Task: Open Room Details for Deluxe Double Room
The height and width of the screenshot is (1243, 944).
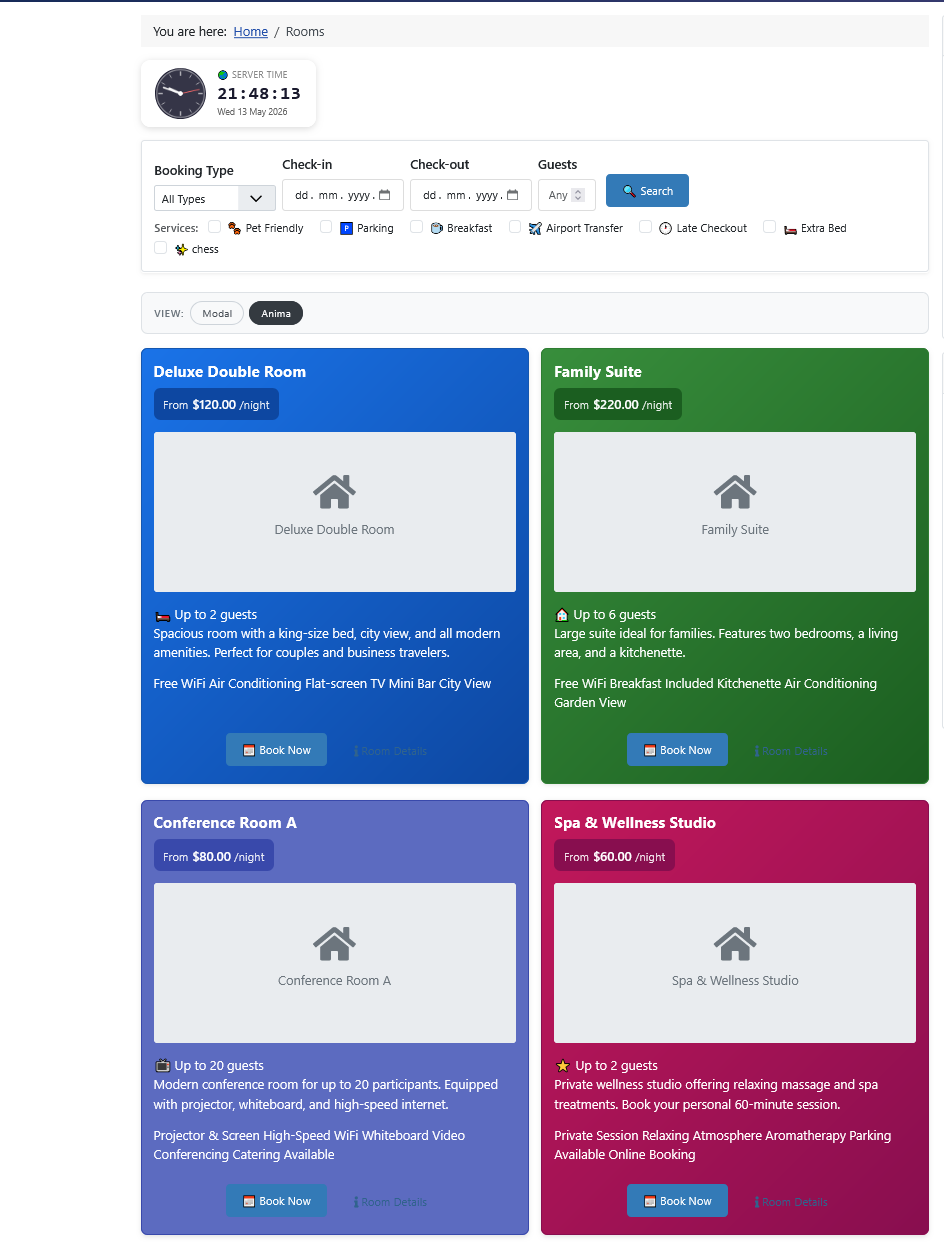Action: 390,751
